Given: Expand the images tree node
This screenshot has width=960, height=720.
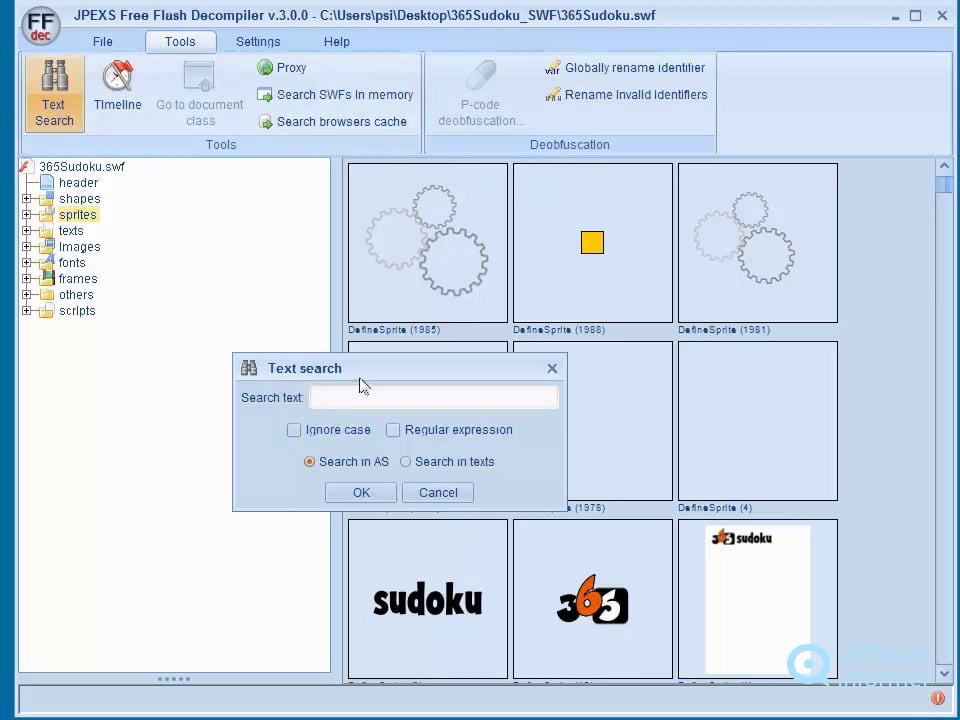Looking at the screenshot, I should pyautogui.click(x=26, y=246).
